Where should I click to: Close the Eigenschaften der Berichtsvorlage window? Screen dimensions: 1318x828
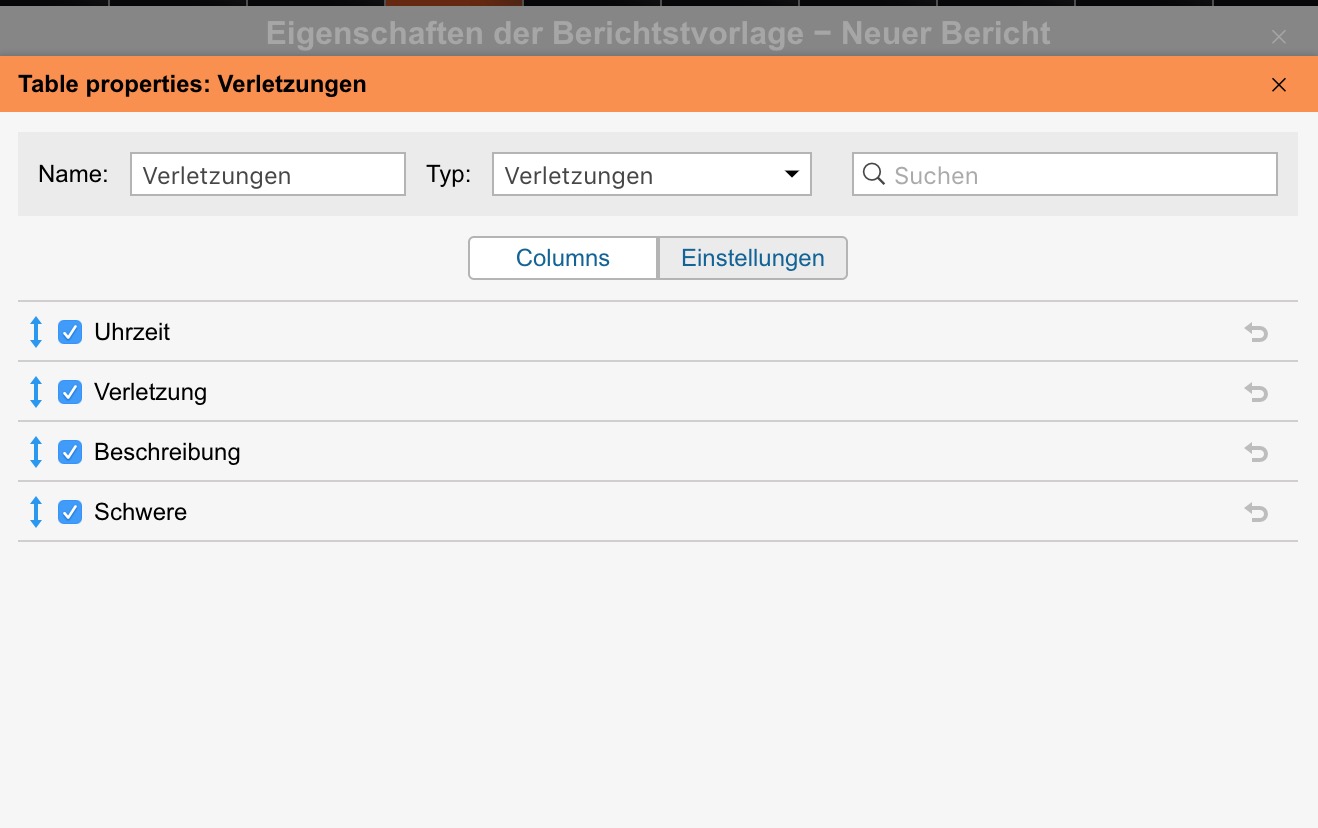1278,37
